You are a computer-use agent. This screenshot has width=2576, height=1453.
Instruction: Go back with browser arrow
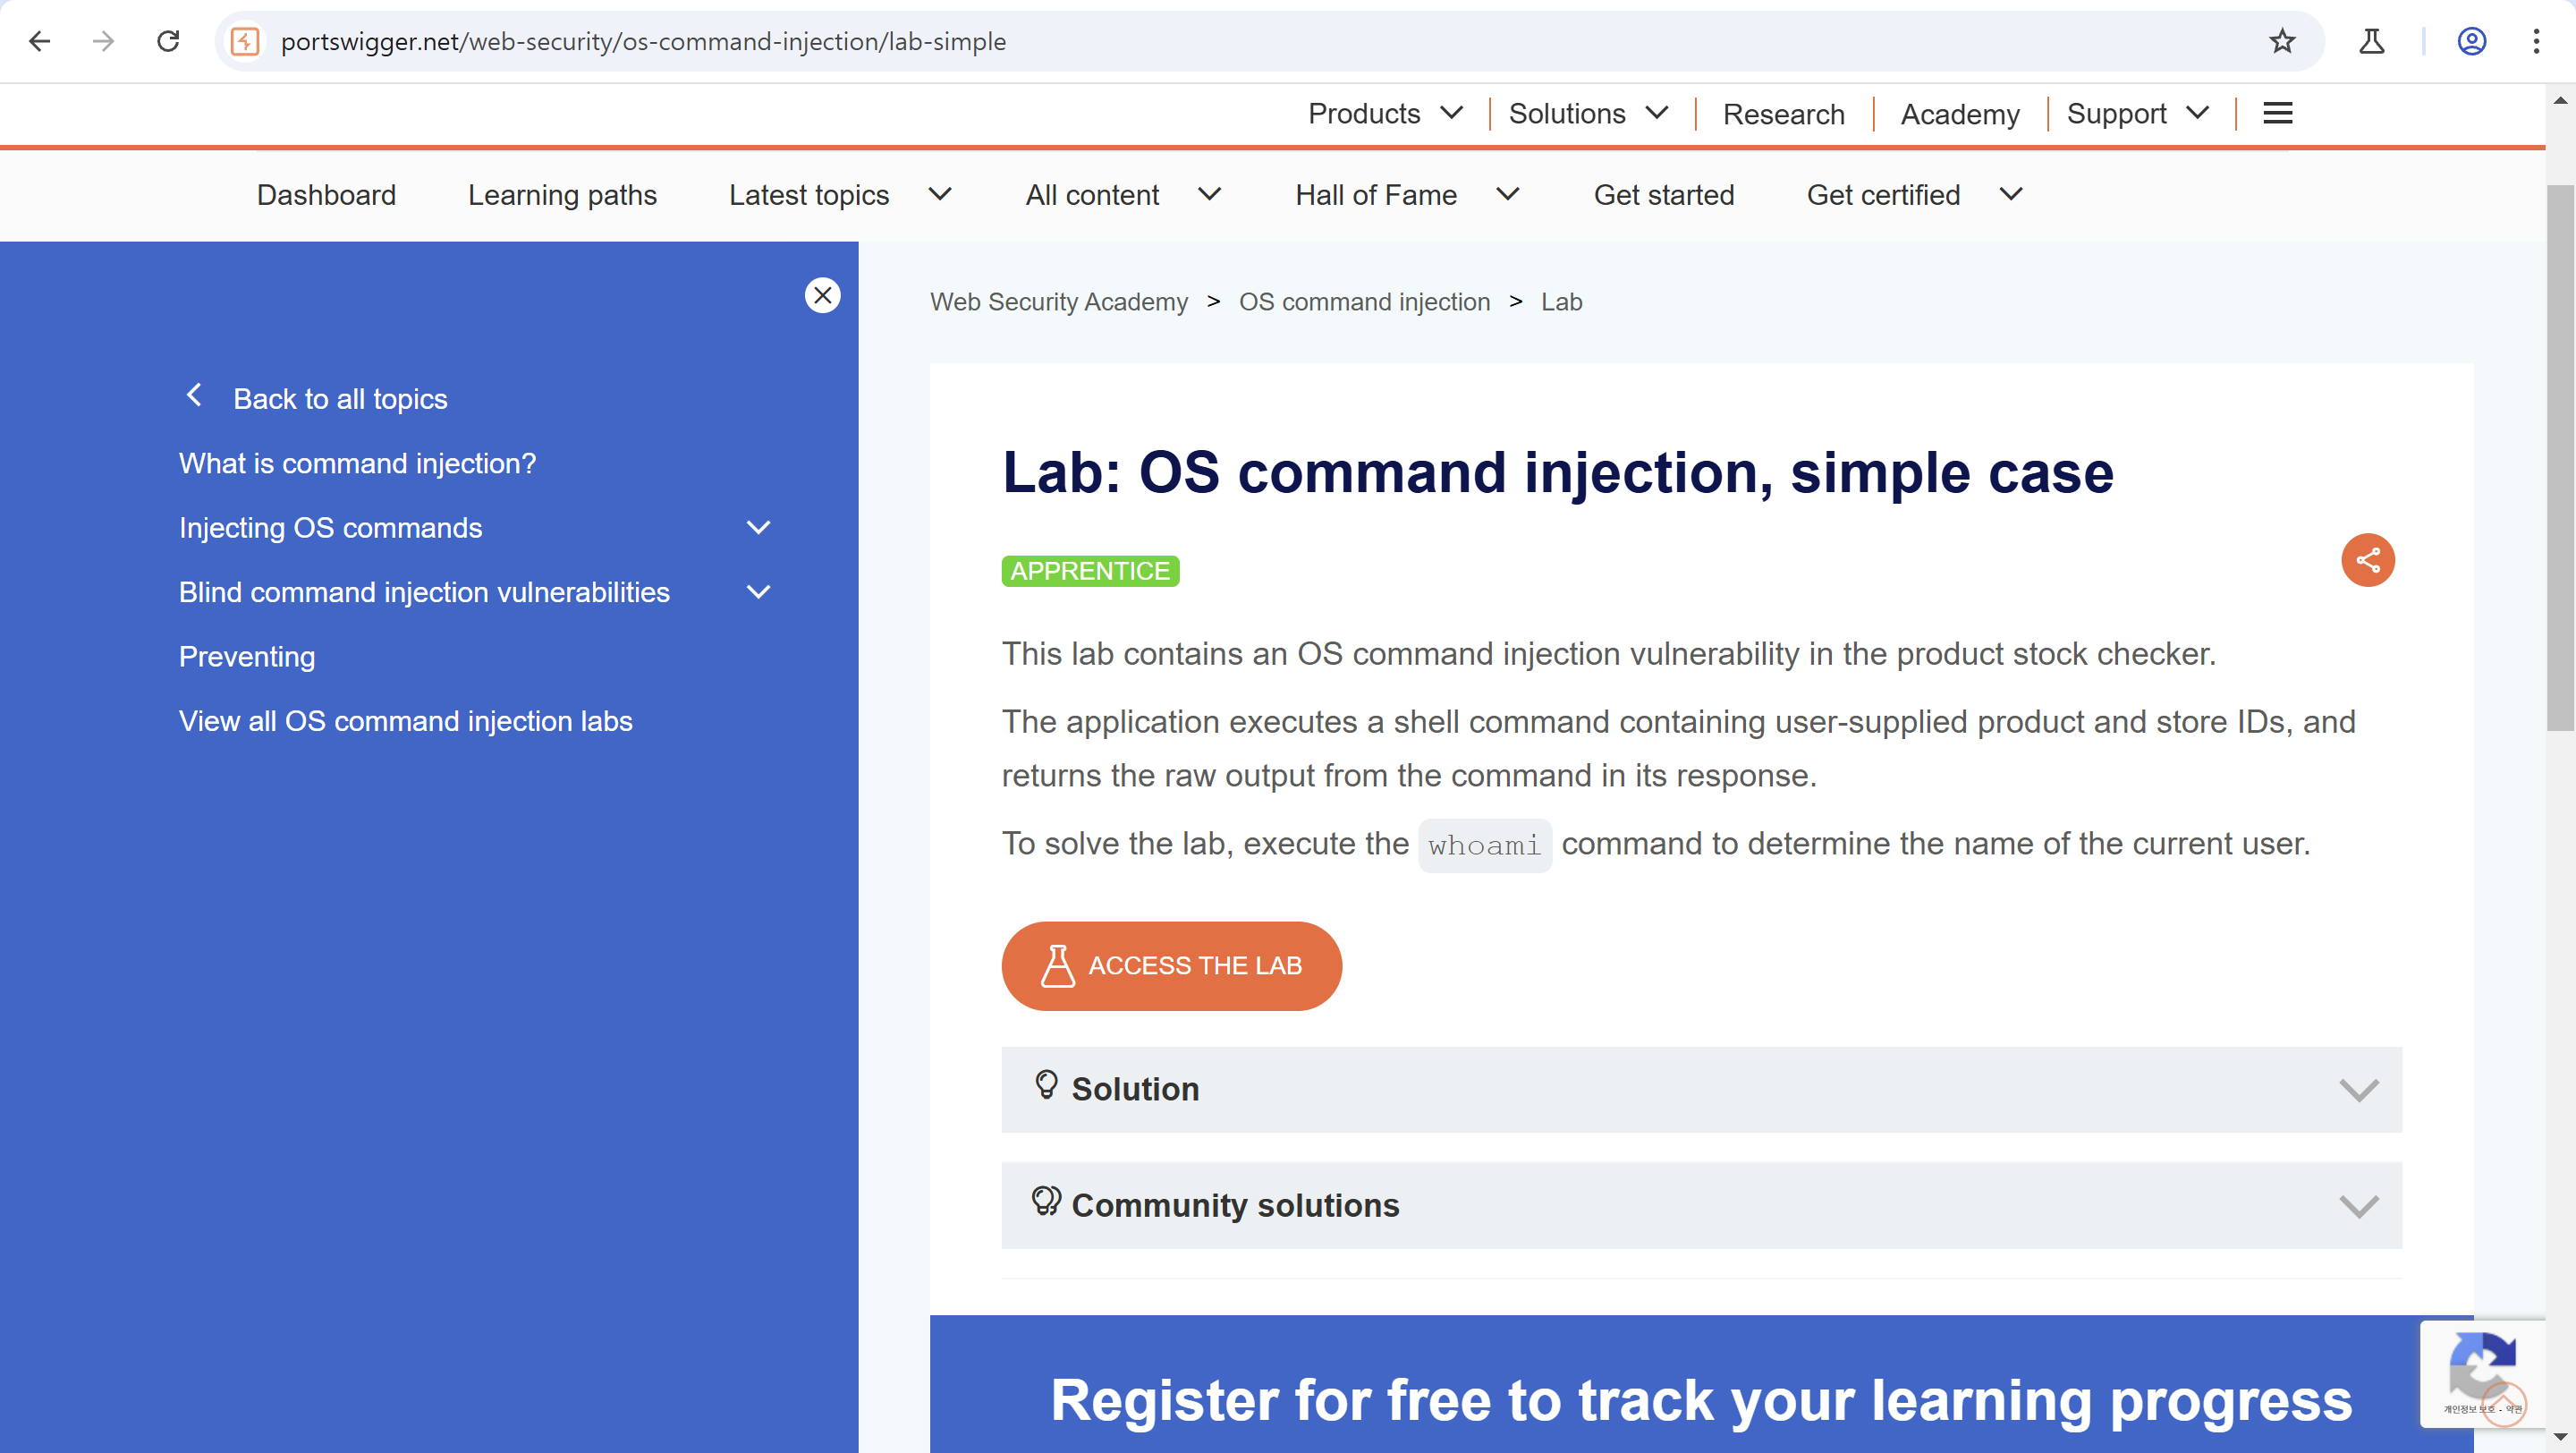40,41
